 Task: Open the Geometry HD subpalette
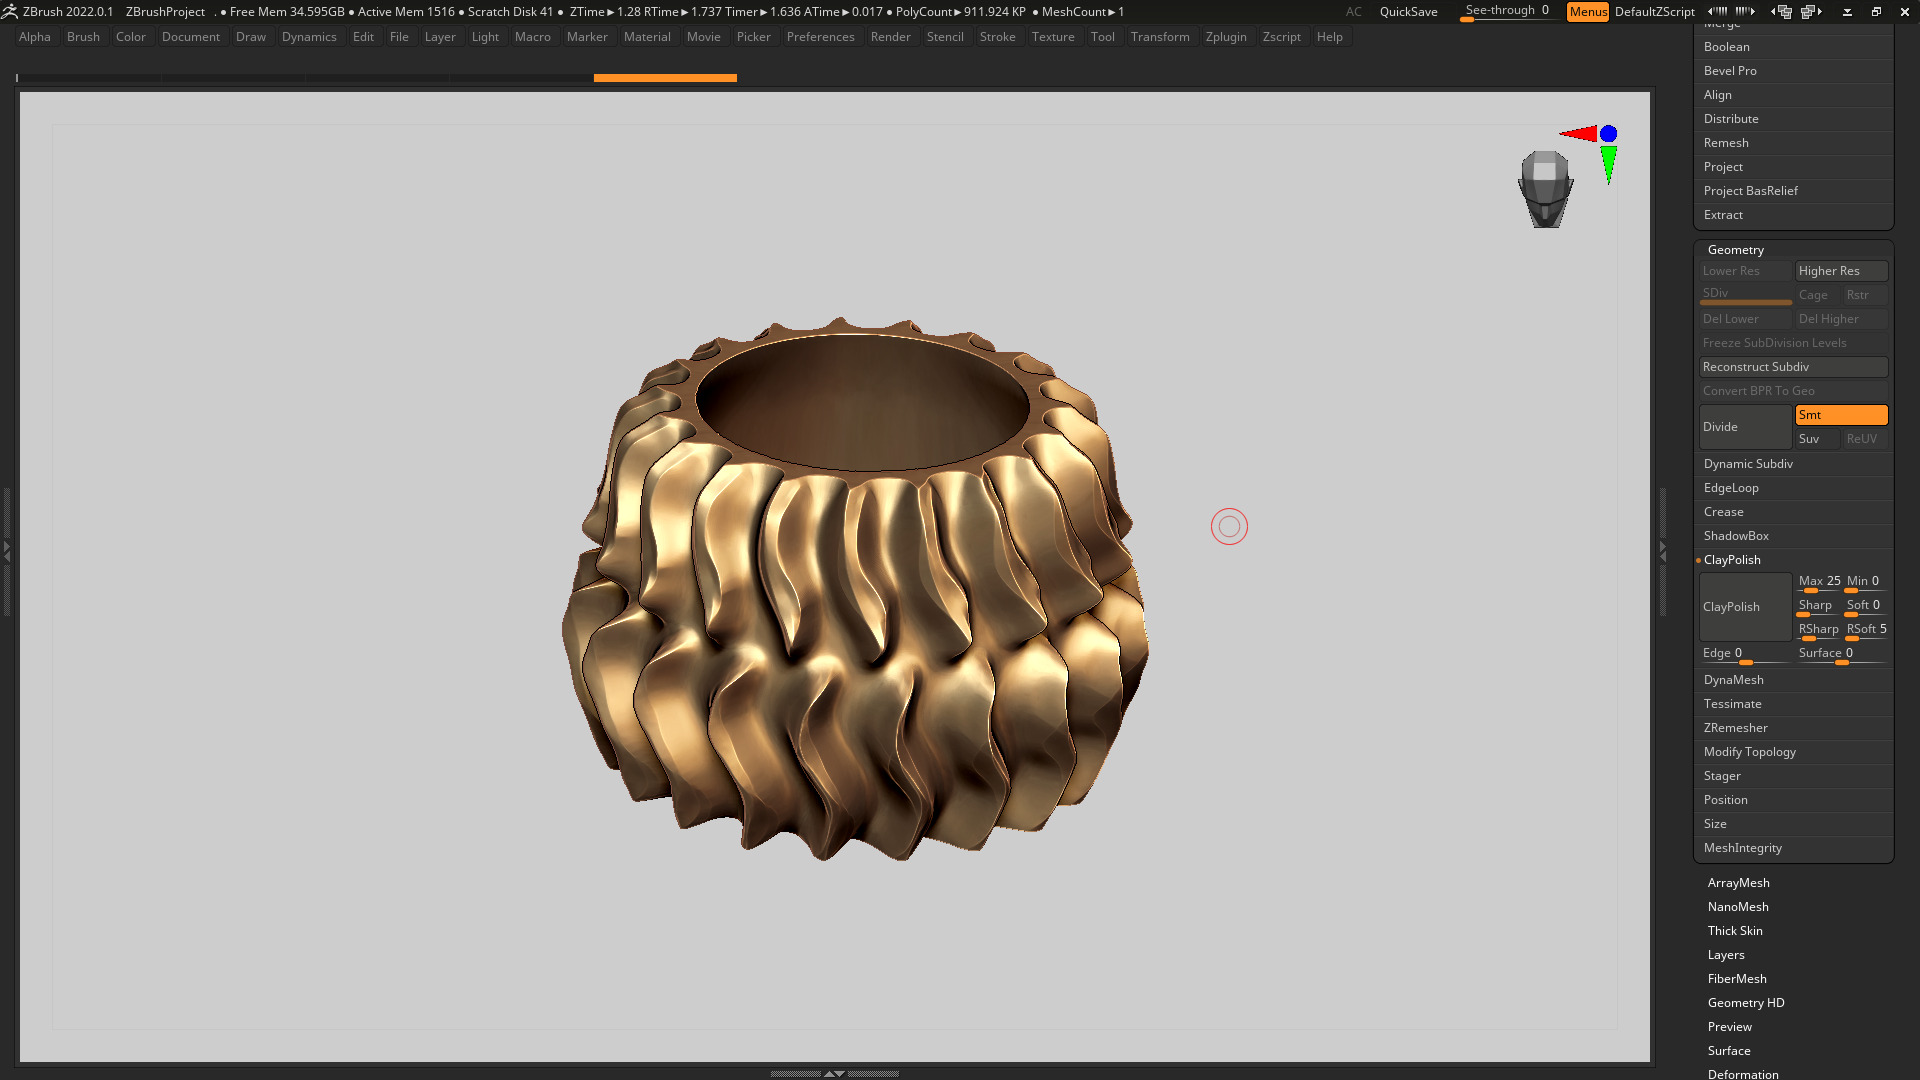(1746, 1003)
